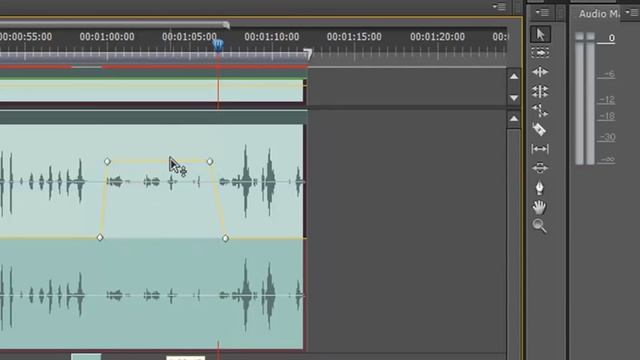
Task: Choose the Rolling Edit tool
Action: 540,91
